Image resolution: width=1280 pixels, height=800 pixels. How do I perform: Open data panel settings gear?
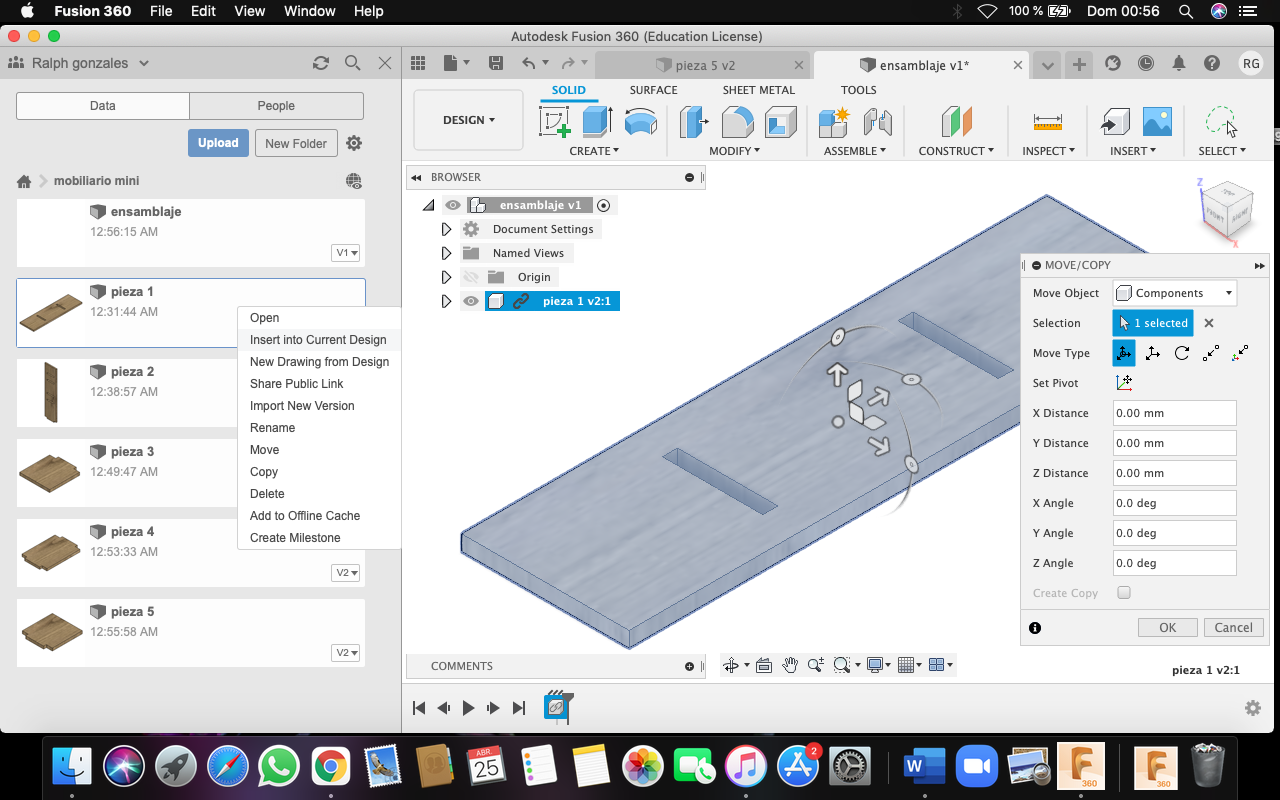(354, 143)
